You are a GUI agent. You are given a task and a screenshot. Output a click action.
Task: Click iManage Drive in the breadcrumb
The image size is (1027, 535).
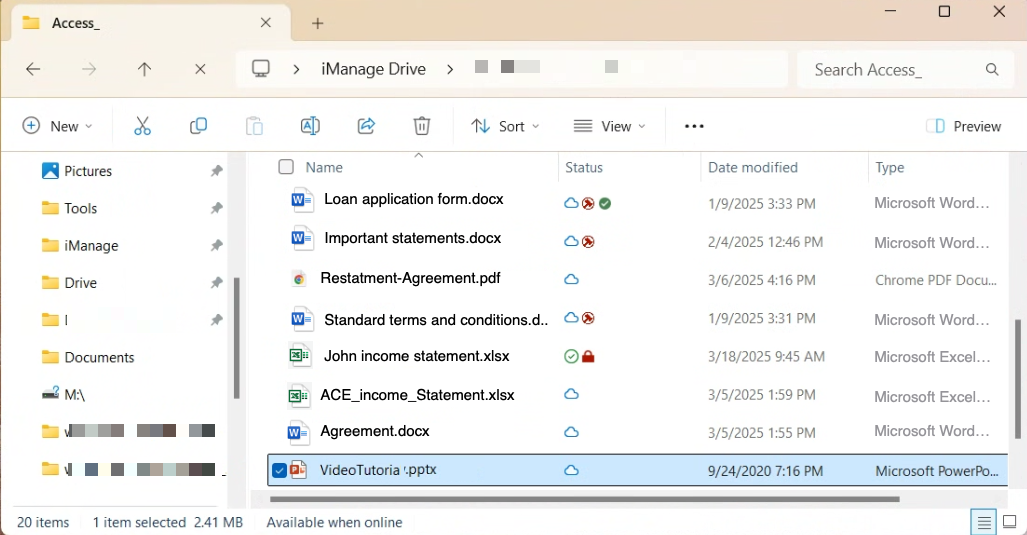(373, 69)
